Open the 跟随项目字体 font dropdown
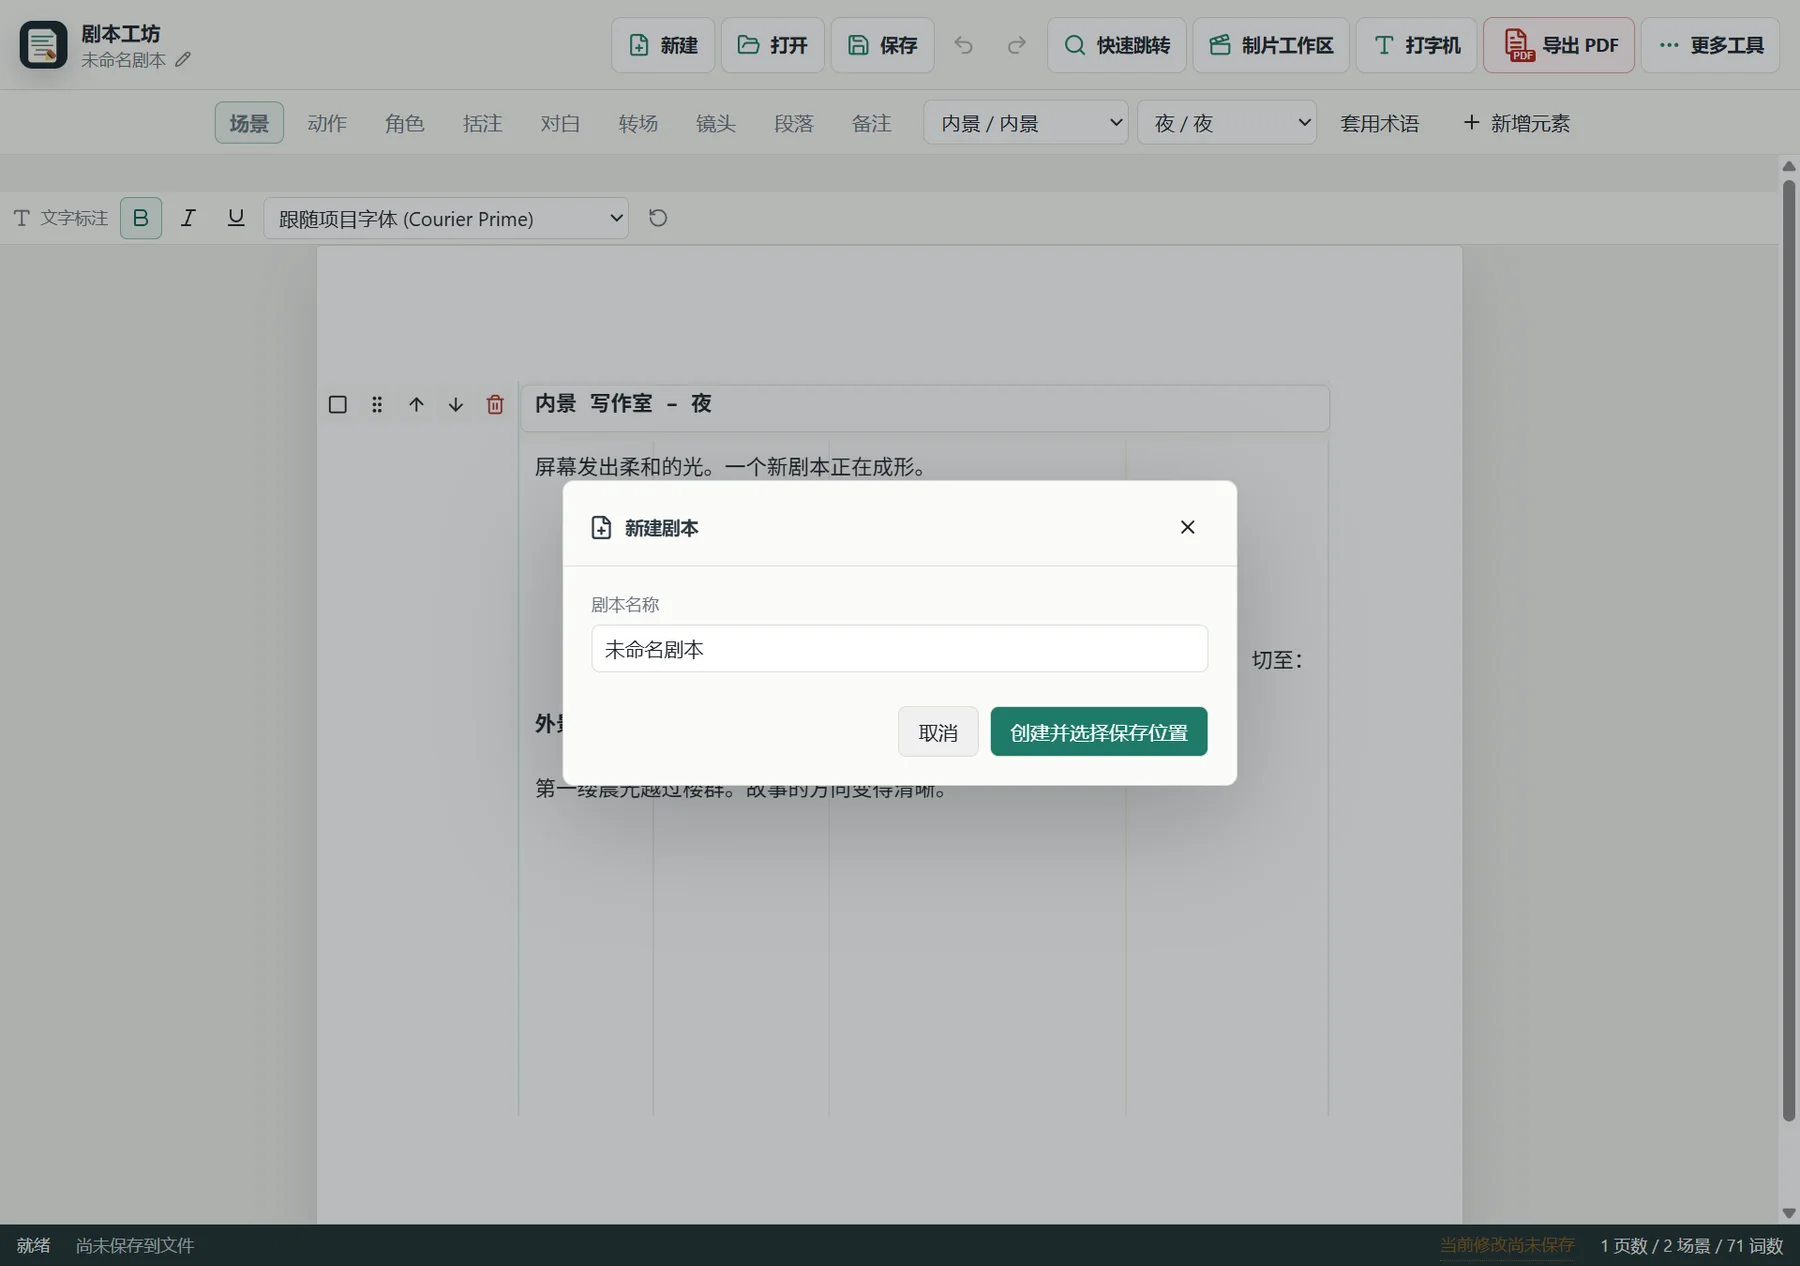This screenshot has height=1266, width=1800. (446, 218)
